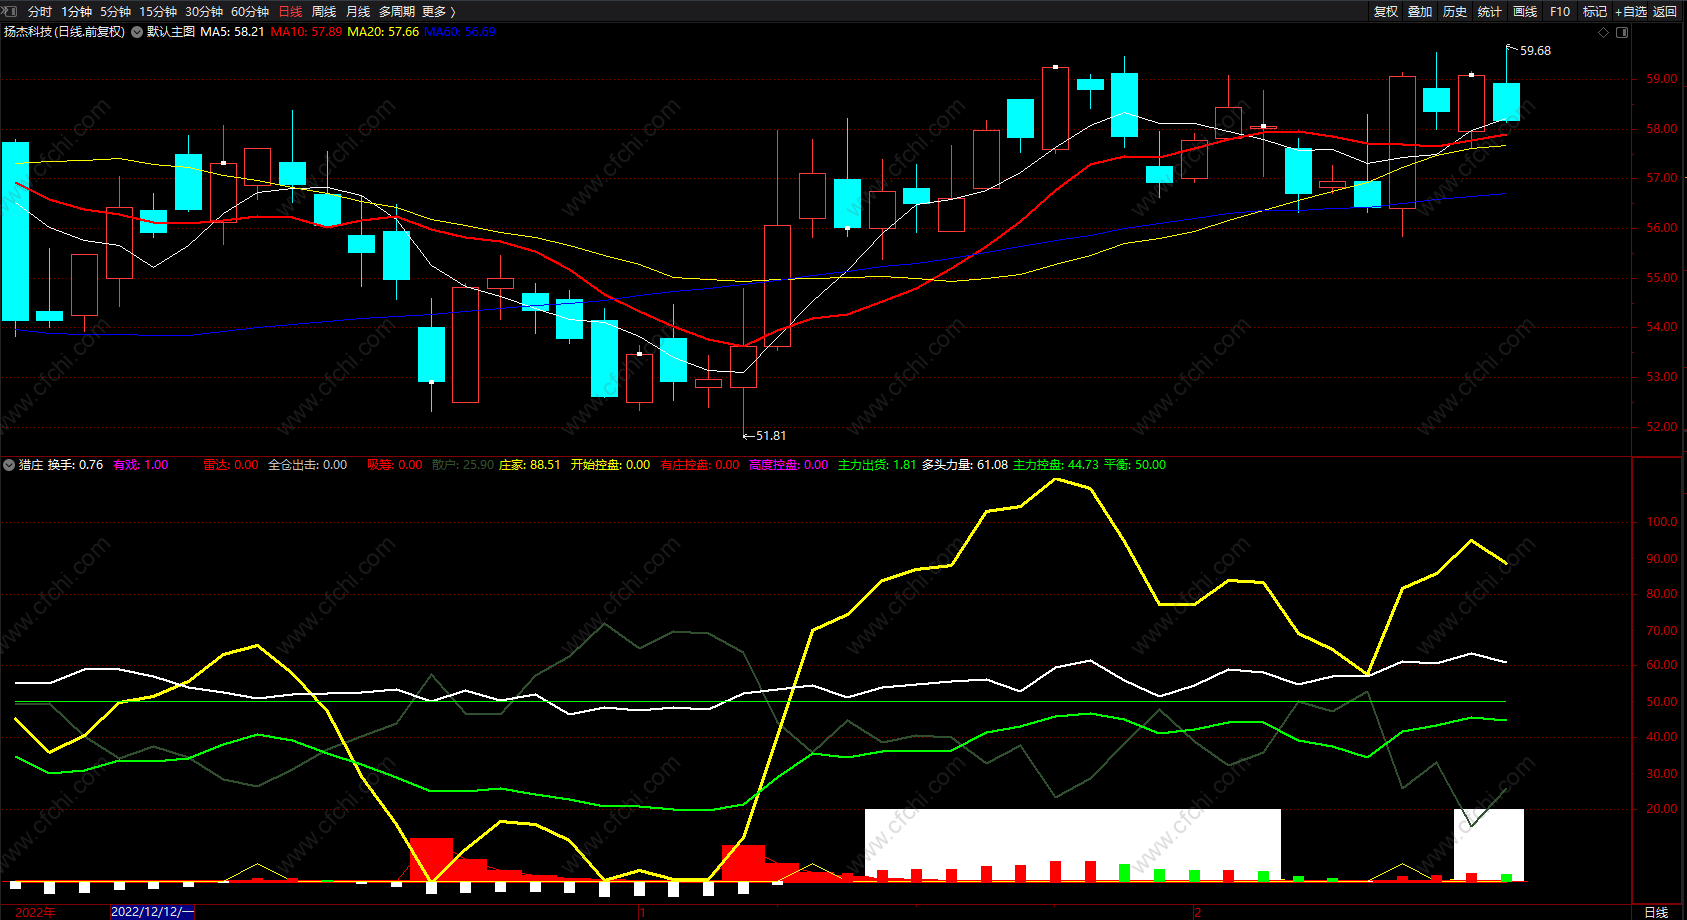Click the 统计 statistics button
Viewport: 1687px width, 920px height.
pos(1490,11)
